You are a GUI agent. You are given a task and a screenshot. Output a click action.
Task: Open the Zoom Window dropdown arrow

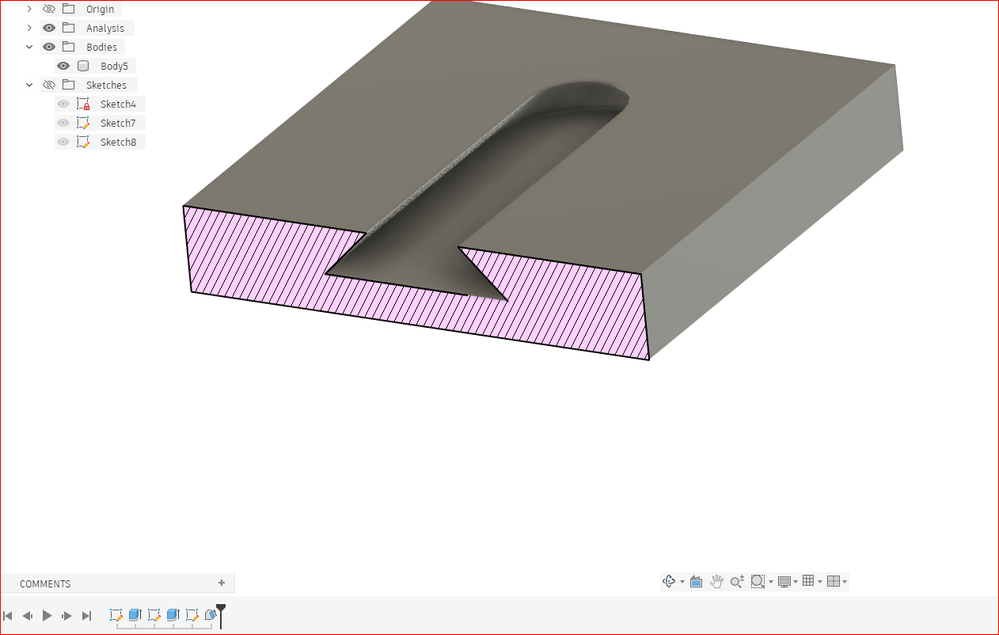[x=771, y=581]
